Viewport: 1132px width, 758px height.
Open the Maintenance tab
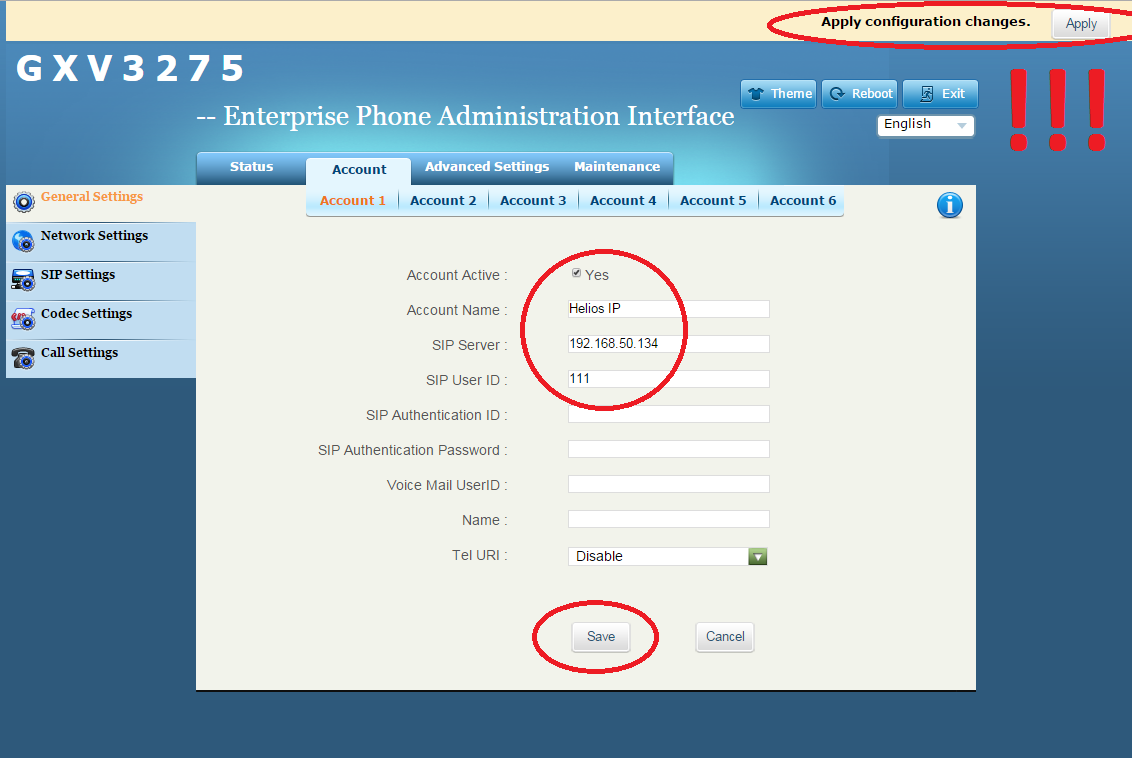[x=617, y=167]
